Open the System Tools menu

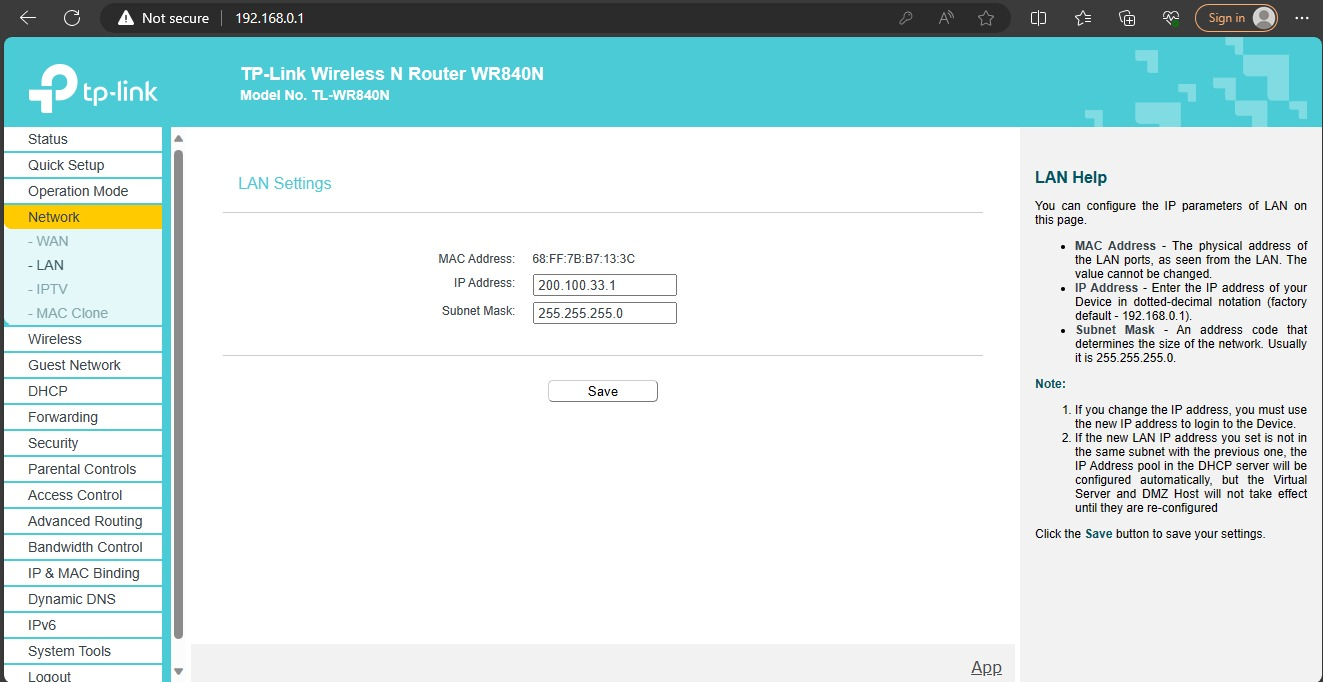tap(83, 651)
